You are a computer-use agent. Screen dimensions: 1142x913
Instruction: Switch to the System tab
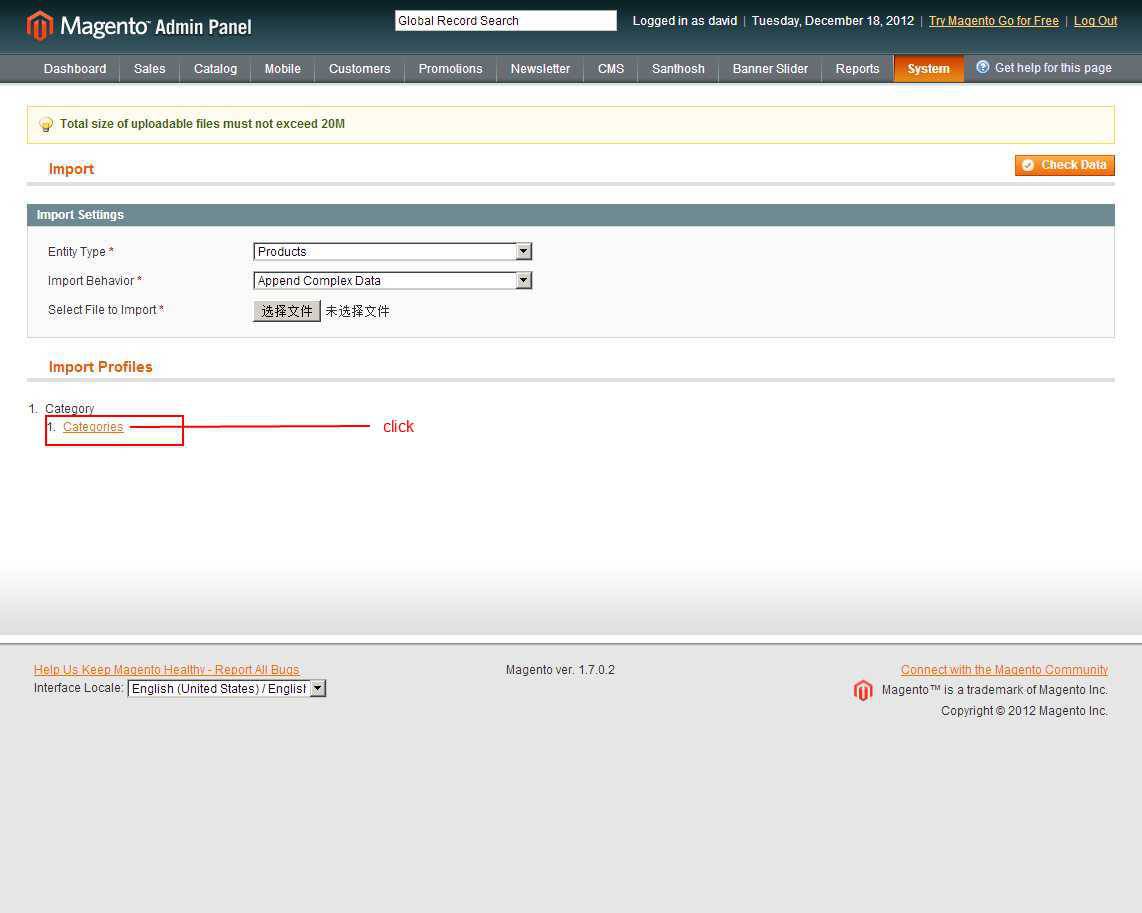(928, 69)
